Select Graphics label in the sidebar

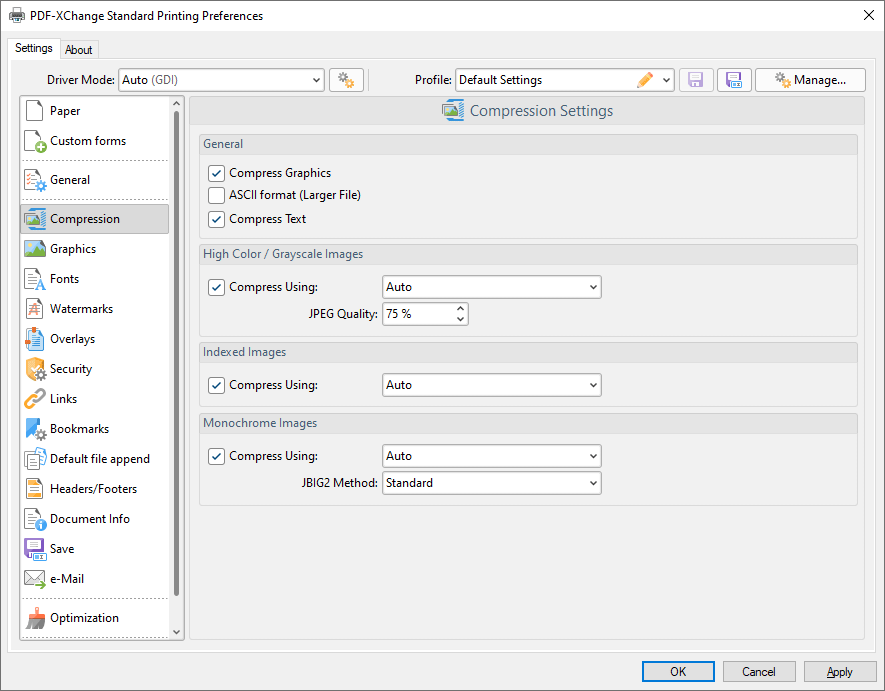[73, 249]
